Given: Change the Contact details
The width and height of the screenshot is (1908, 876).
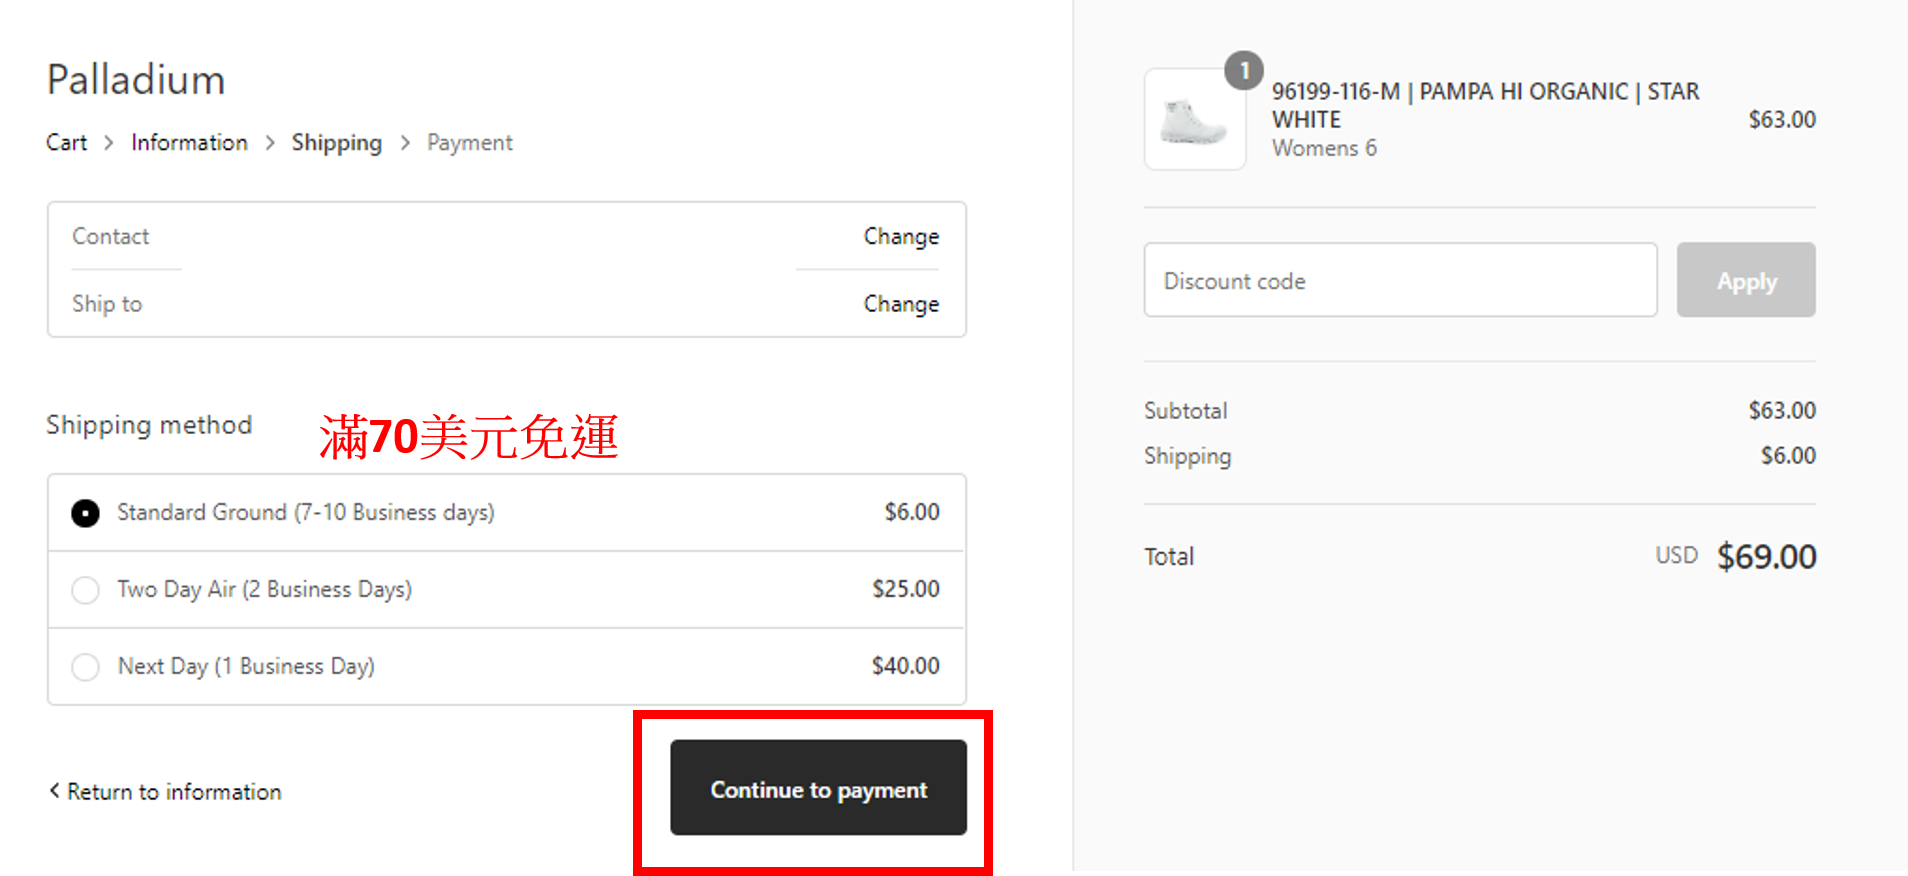Looking at the screenshot, I should (900, 237).
